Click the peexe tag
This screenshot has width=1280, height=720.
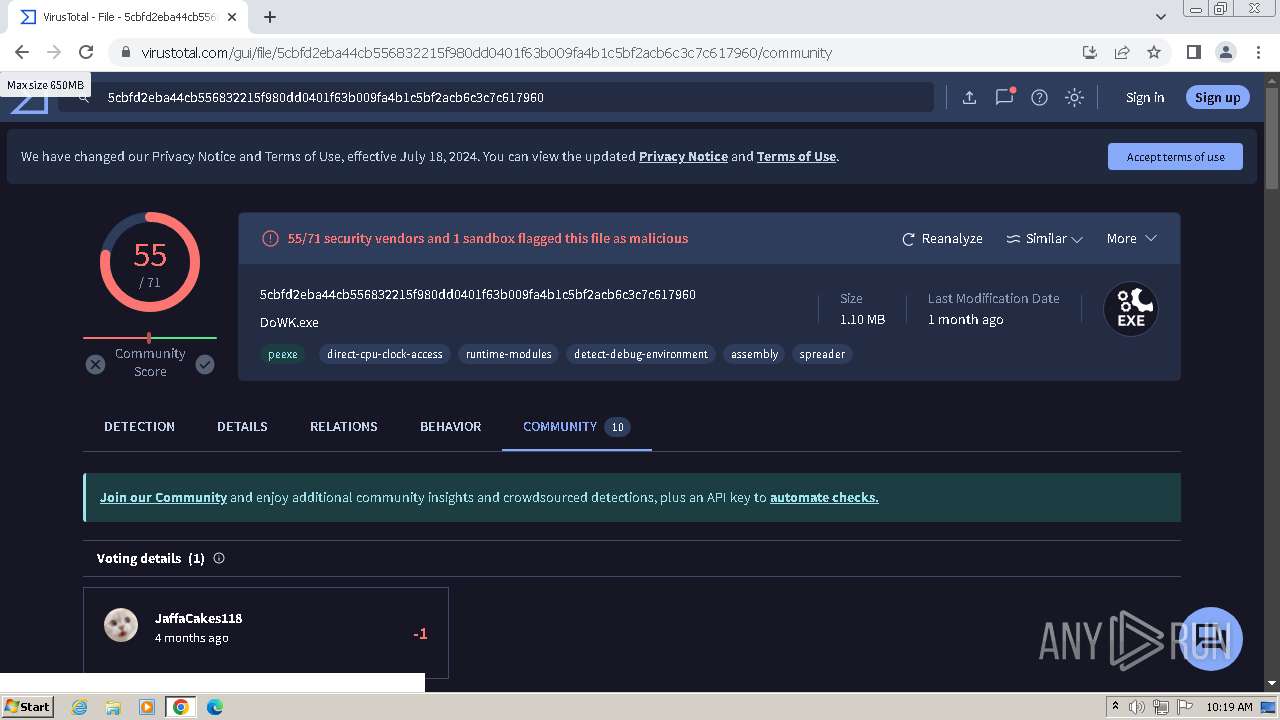point(283,354)
